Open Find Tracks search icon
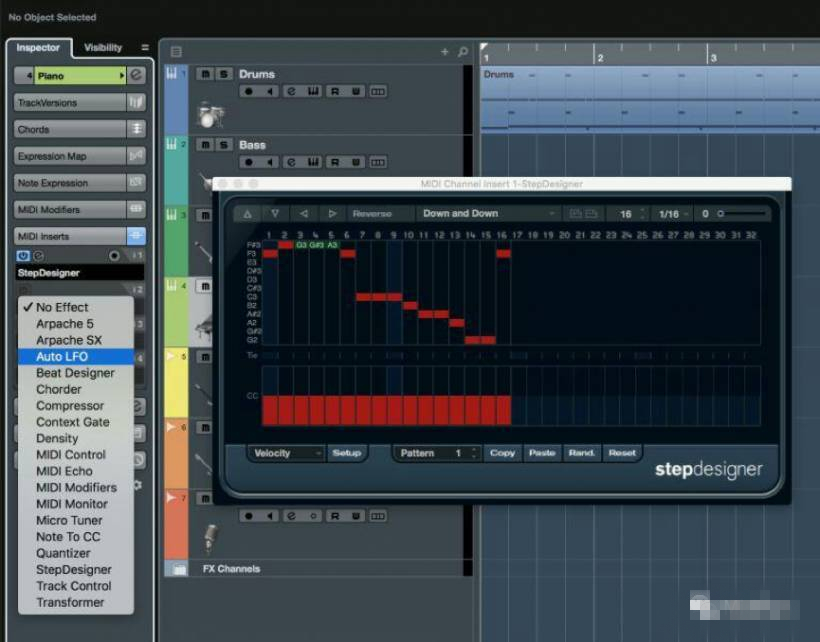Viewport: 820px width, 642px height. pos(462,52)
